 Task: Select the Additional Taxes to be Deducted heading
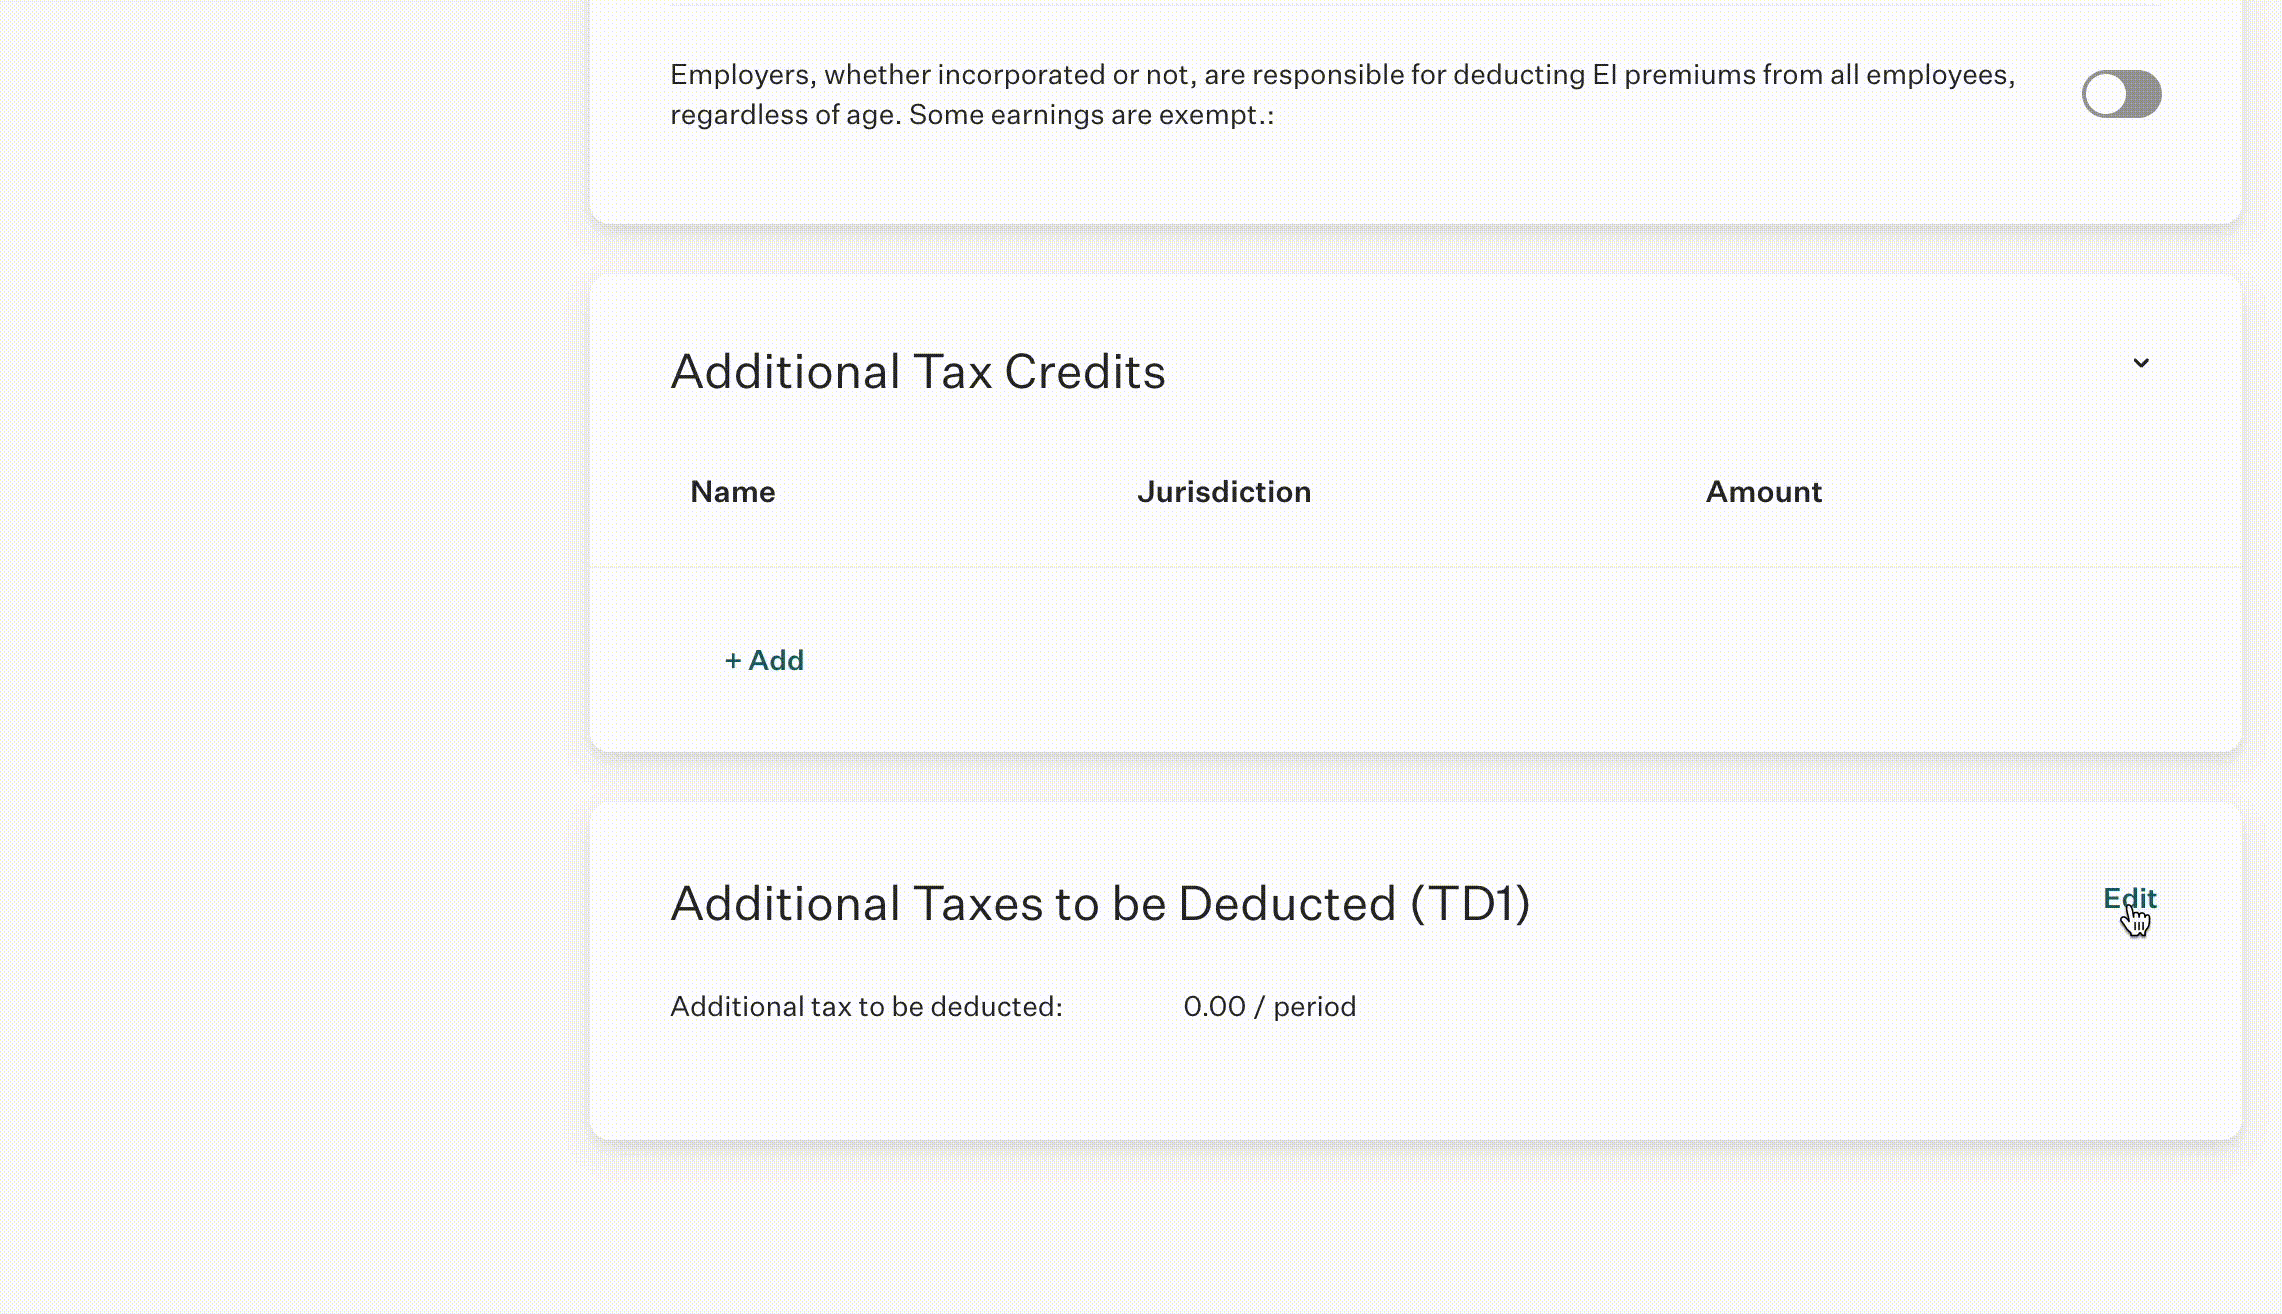[x=1100, y=904]
